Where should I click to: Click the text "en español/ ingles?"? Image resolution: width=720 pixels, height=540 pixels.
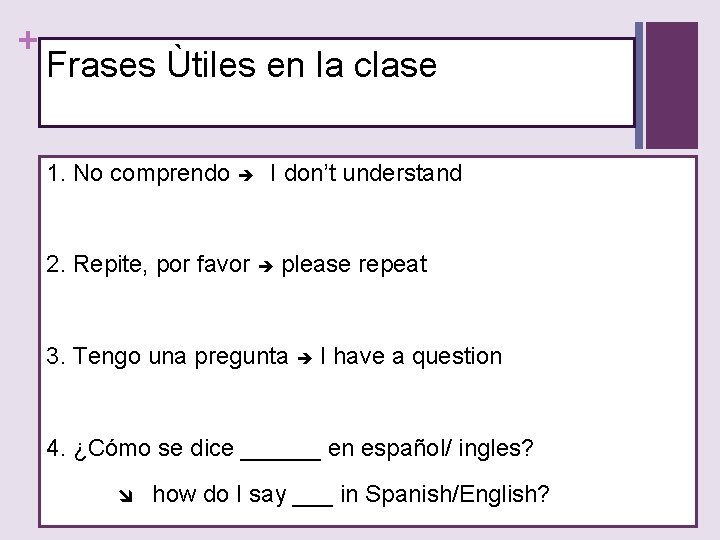[x=430, y=448]
